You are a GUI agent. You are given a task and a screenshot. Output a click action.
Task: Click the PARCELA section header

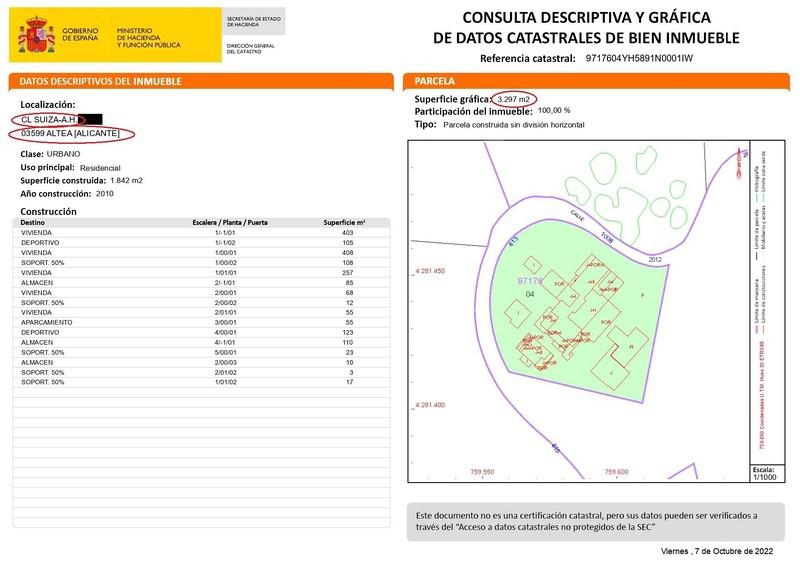(434, 81)
